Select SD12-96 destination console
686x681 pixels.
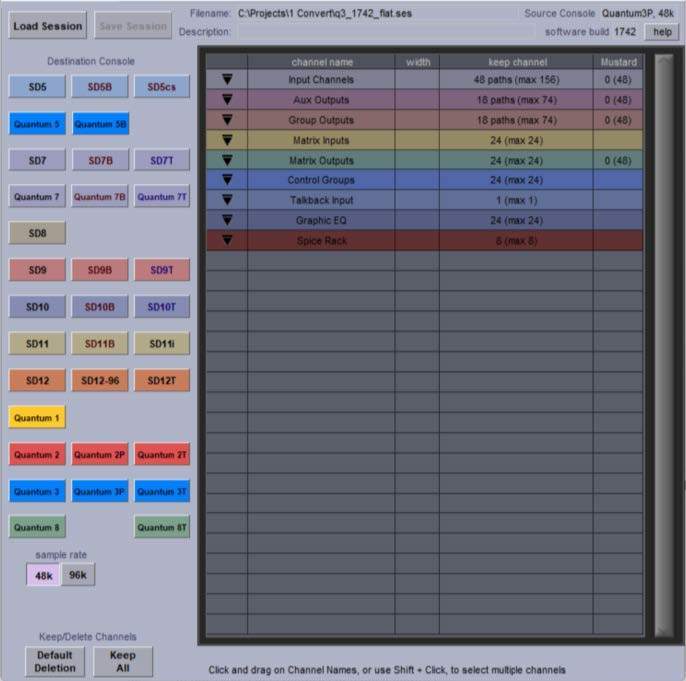[99, 381]
